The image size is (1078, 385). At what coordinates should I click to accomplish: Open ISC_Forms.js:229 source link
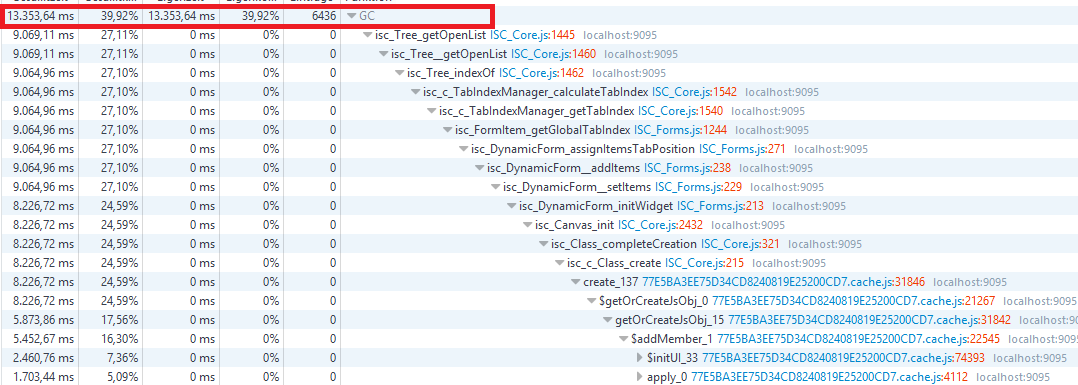pyautogui.click(x=699, y=187)
